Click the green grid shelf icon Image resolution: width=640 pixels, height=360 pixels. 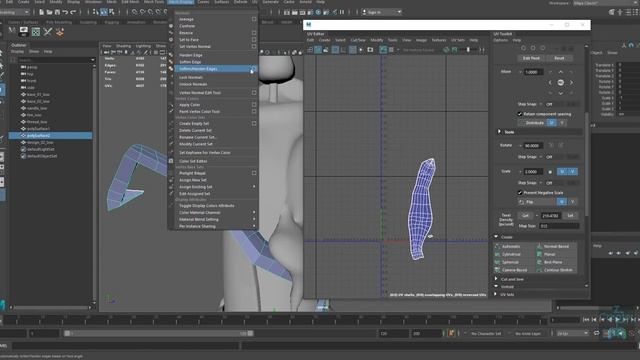click(36, 31)
